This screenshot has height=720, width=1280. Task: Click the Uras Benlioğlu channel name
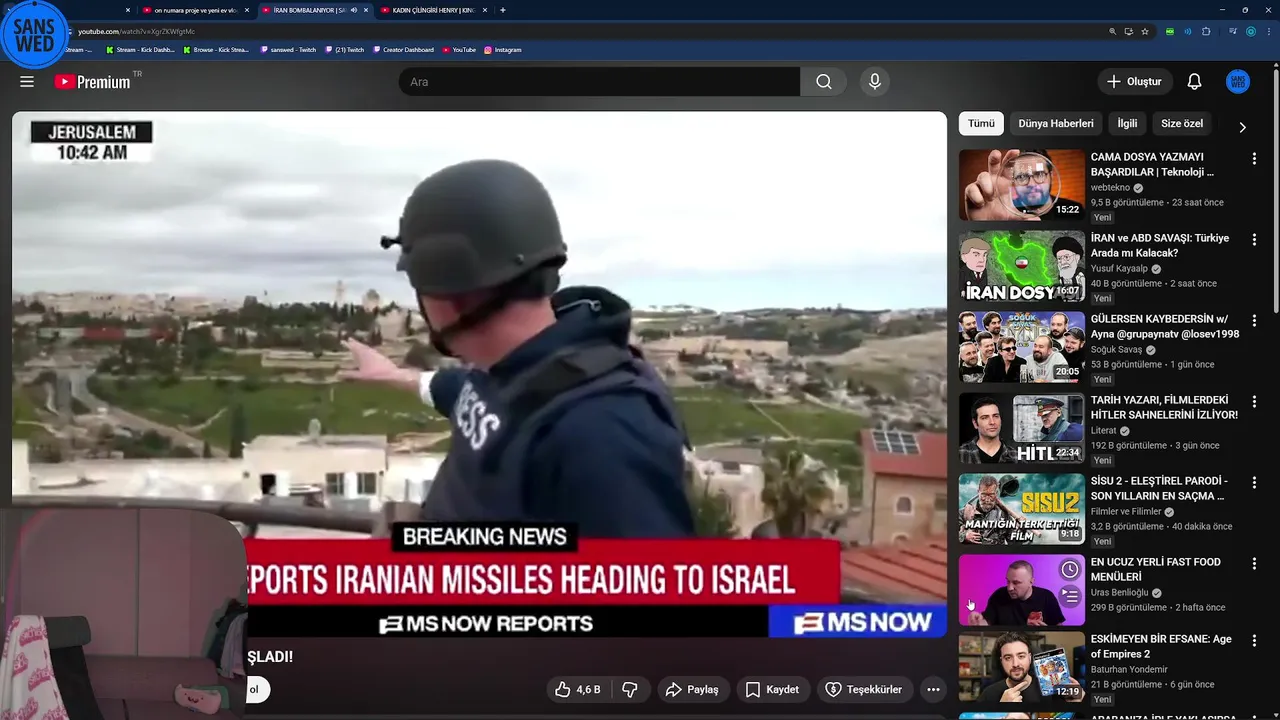1119,593
